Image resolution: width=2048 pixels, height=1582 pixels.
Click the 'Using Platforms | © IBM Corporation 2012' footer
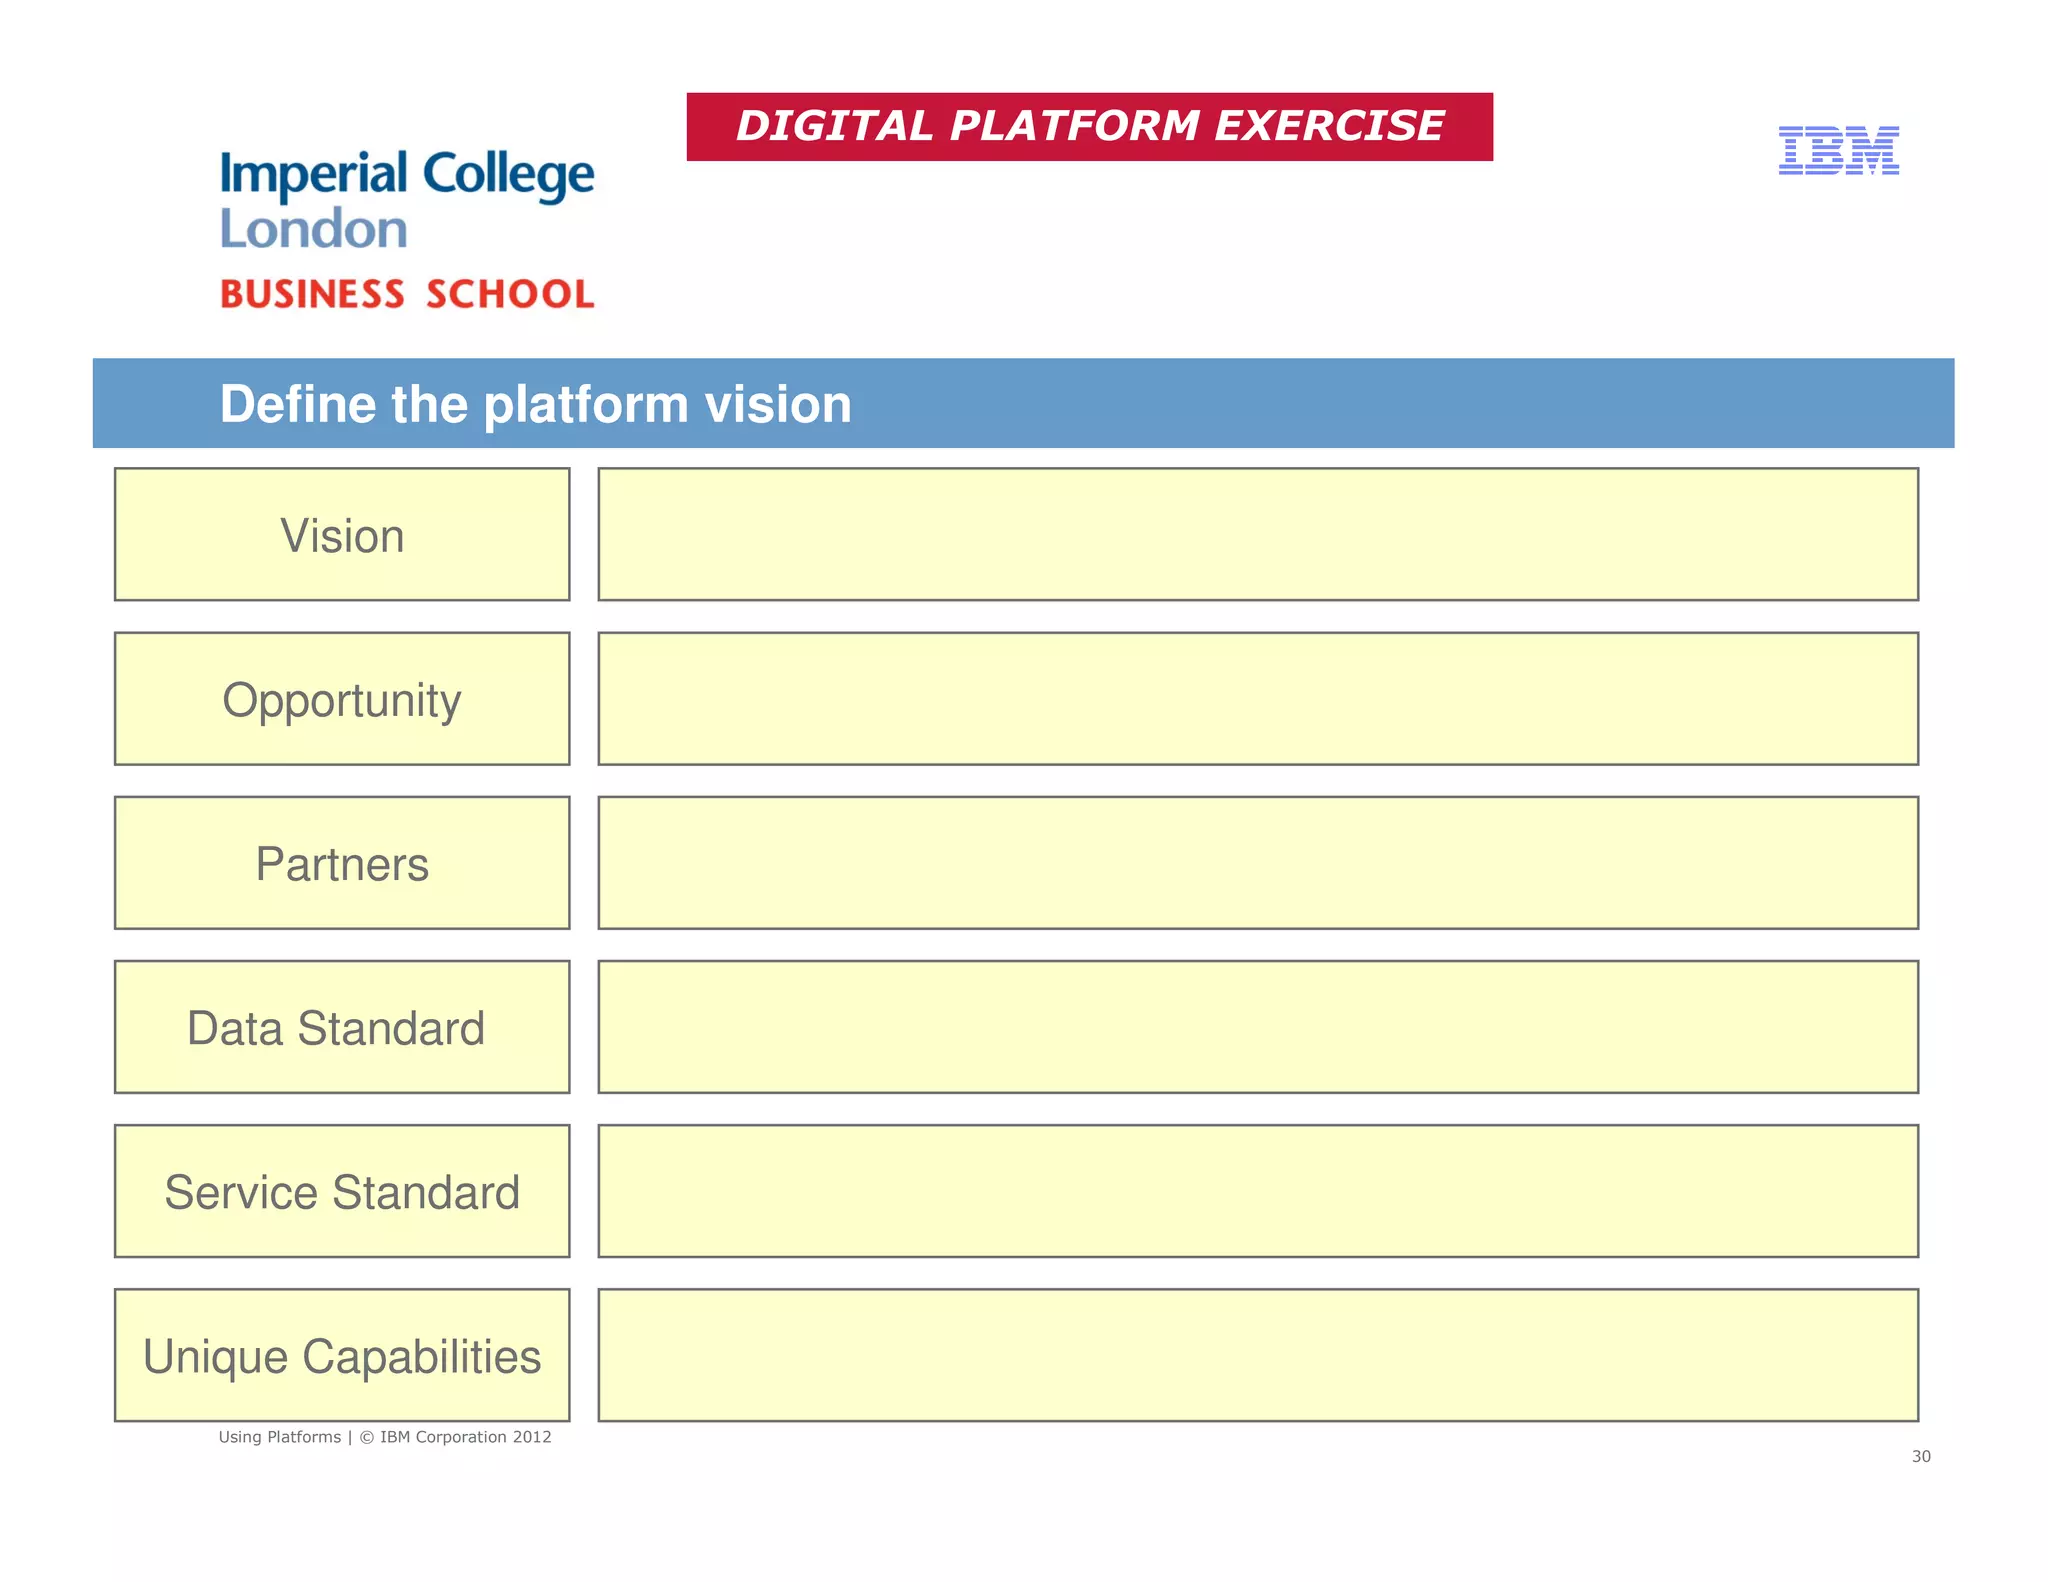click(385, 1437)
